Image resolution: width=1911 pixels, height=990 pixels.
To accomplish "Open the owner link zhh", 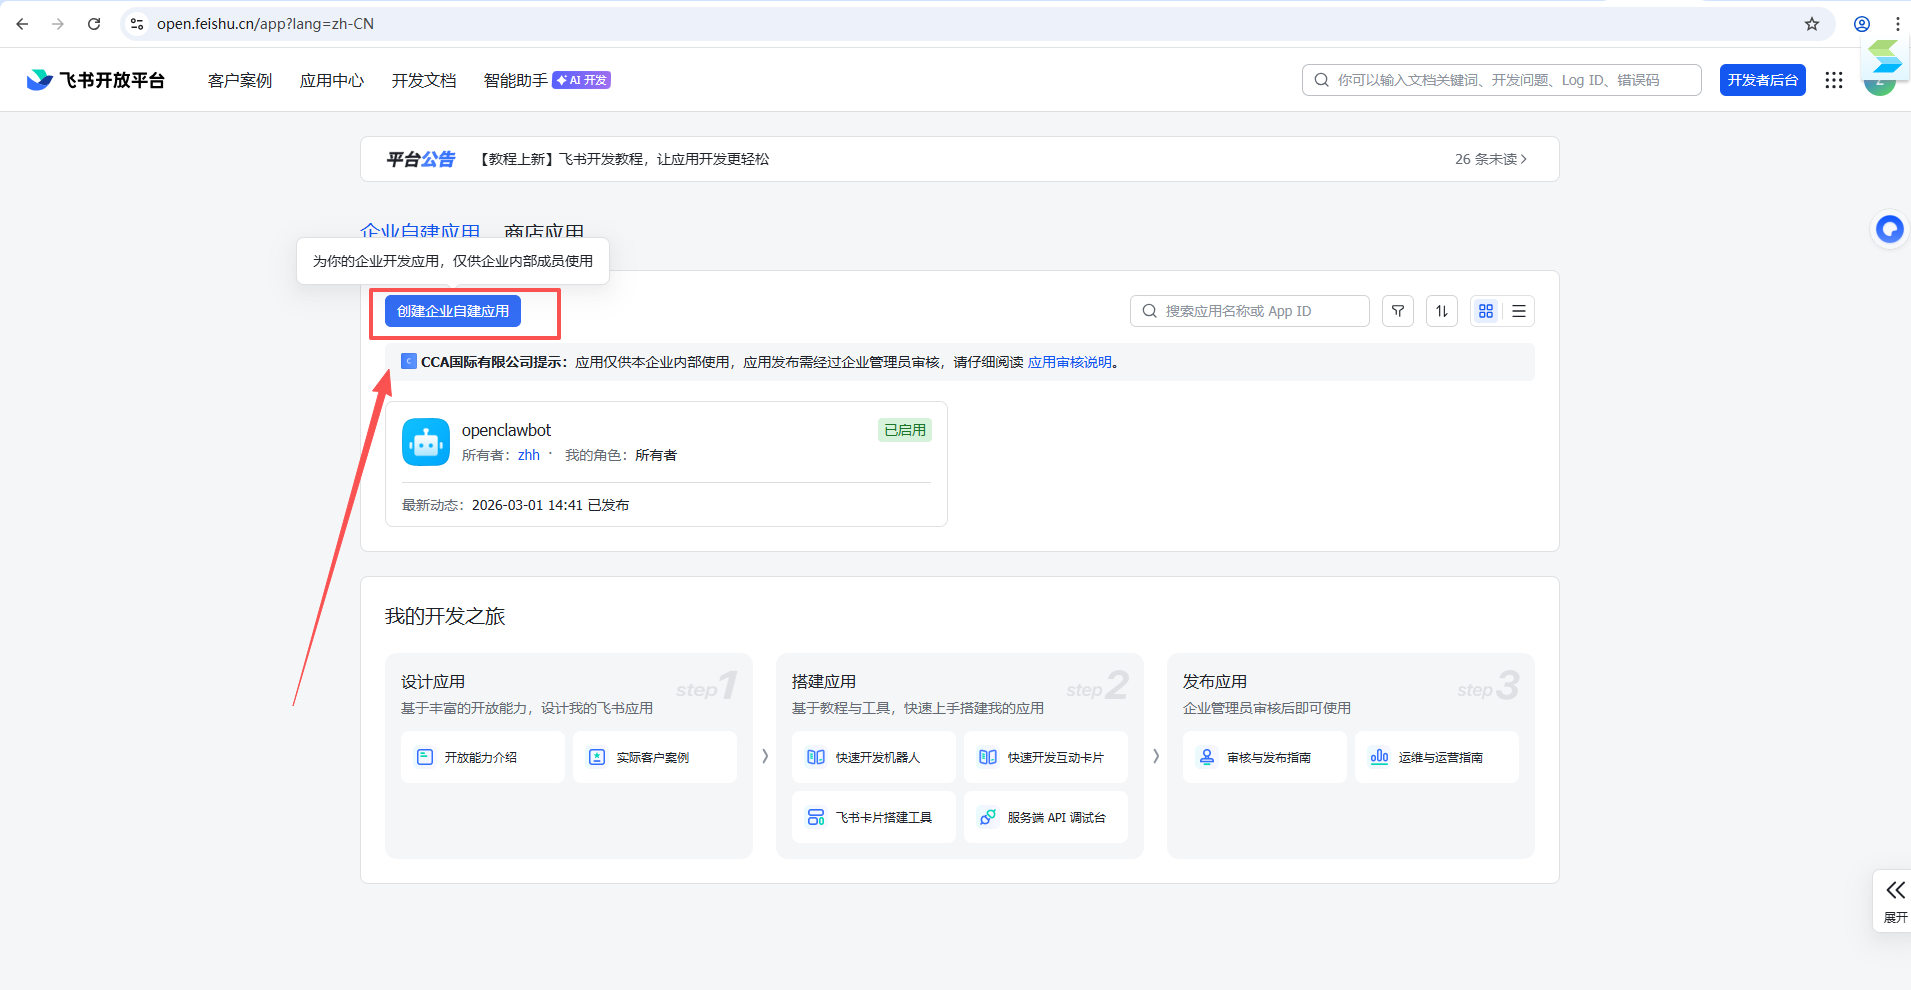I will click(529, 455).
